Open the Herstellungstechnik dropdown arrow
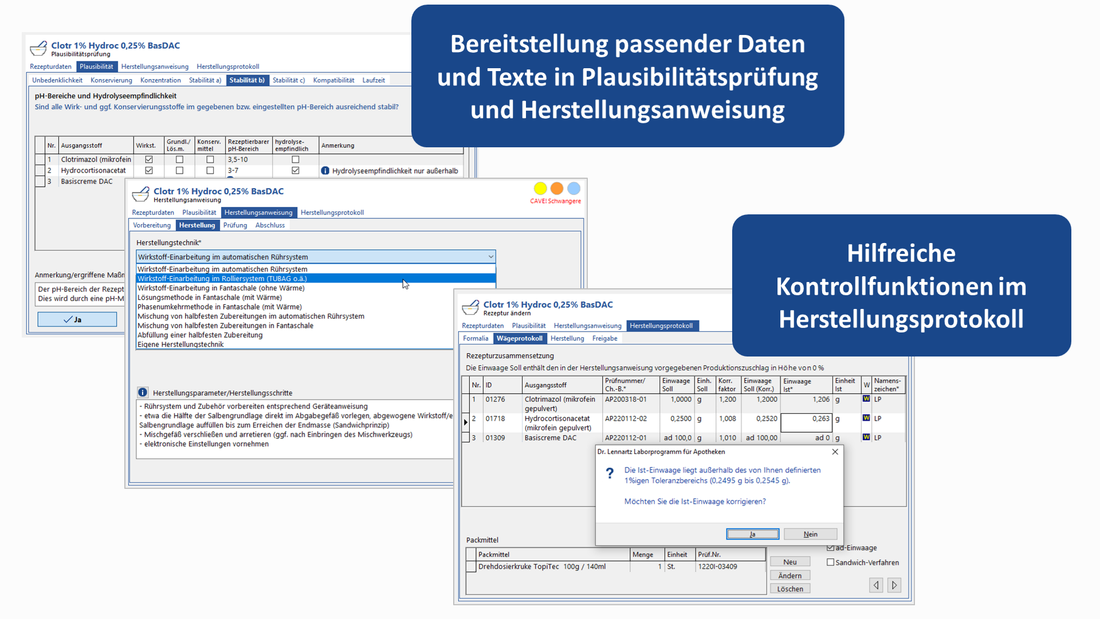Screen dimensions: 1100x619 (490, 257)
